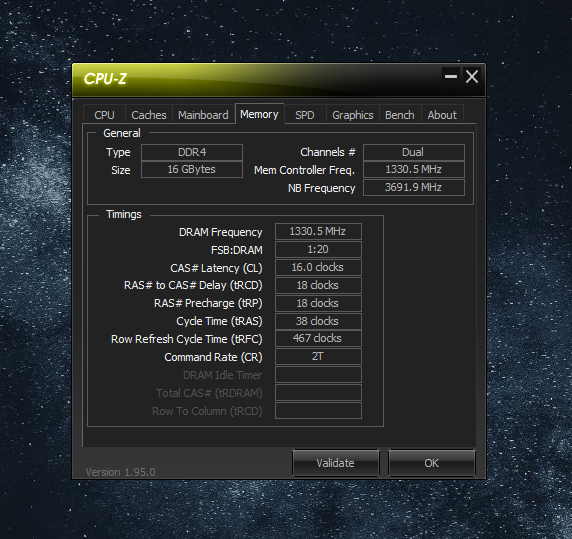The height and width of the screenshot is (539, 572).
Task: Open the Caches tab
Action: pos(149,115)
